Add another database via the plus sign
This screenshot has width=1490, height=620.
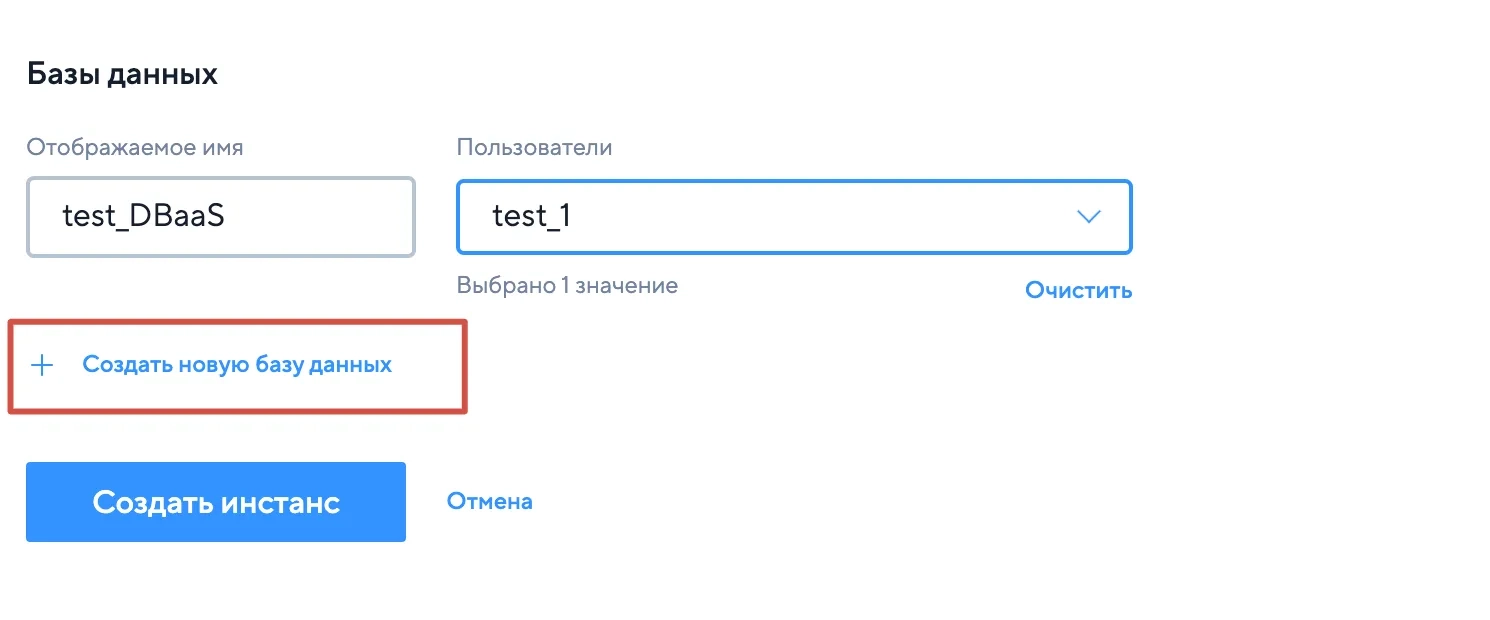coord(41,366)
